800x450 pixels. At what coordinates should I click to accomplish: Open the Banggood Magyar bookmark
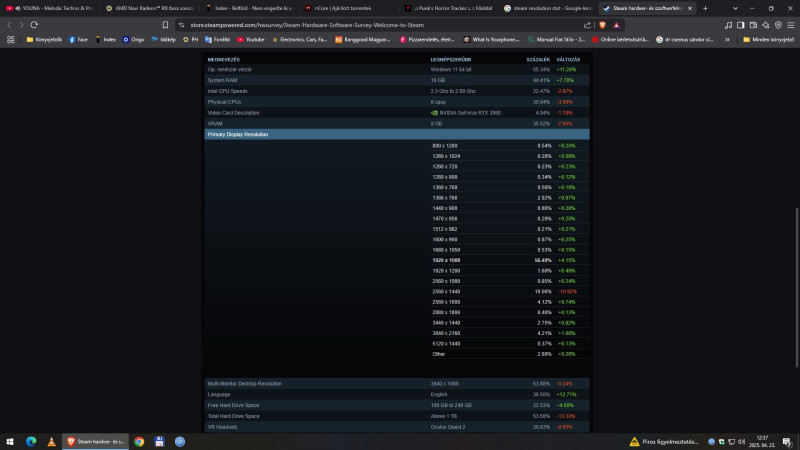(362, 39)
